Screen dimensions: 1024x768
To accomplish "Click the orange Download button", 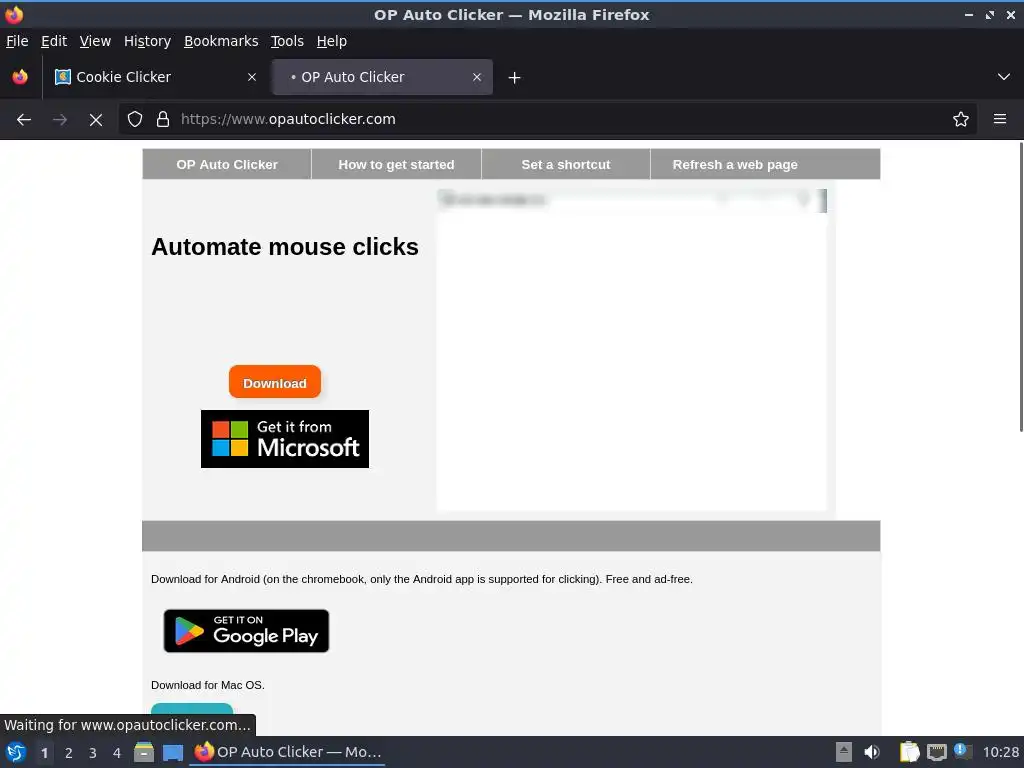I will (x=275, y=383).
